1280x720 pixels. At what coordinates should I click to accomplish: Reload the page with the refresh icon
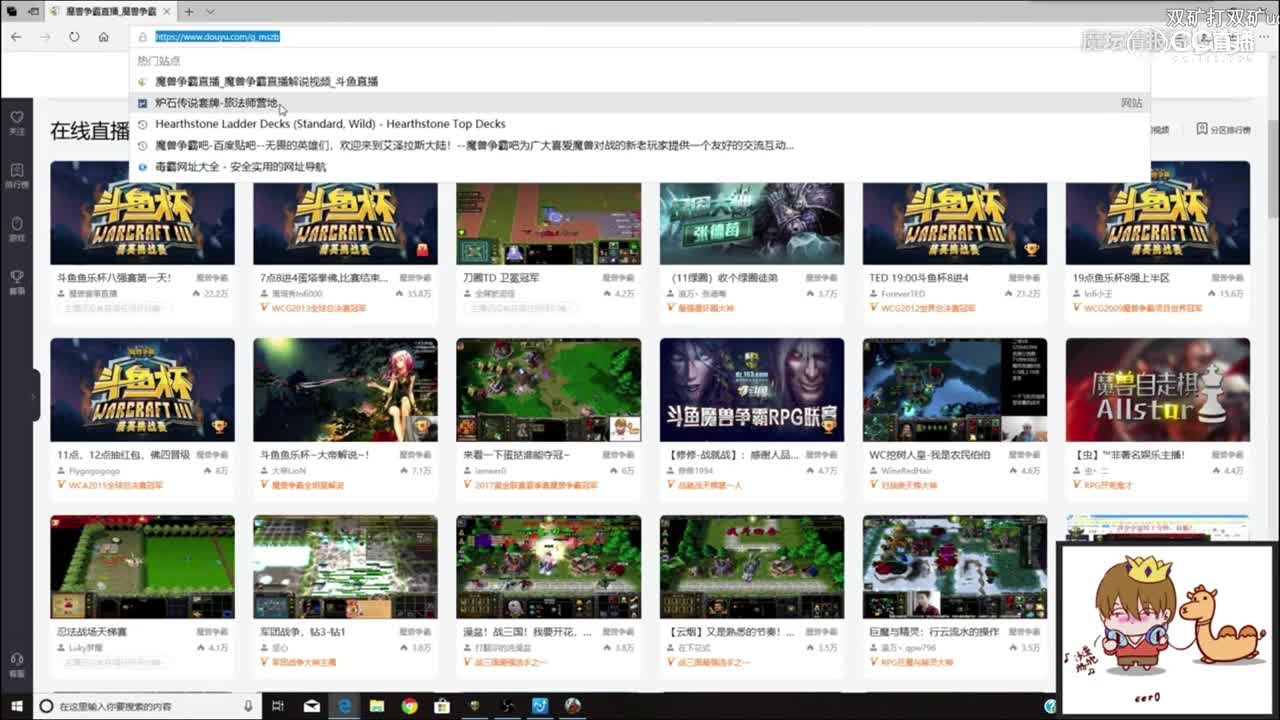(x=74, y=37)
